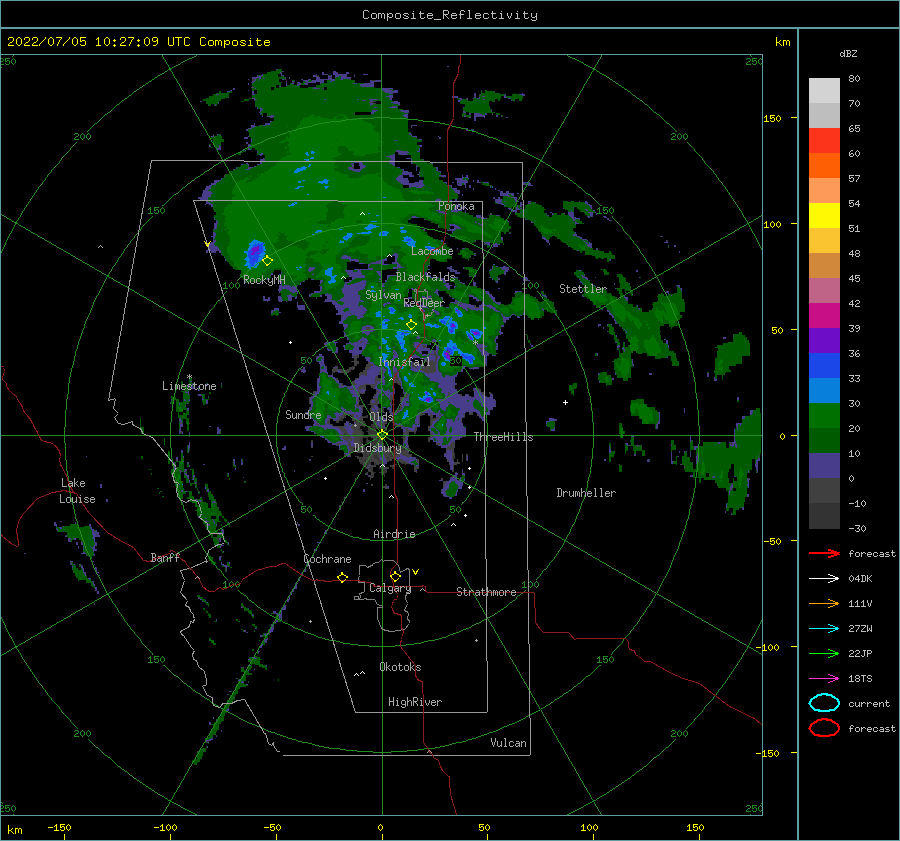The height and width of the screenshot is (841, 900).
Task: Click the orange 111V arrow legend icon
Action: 824,603
